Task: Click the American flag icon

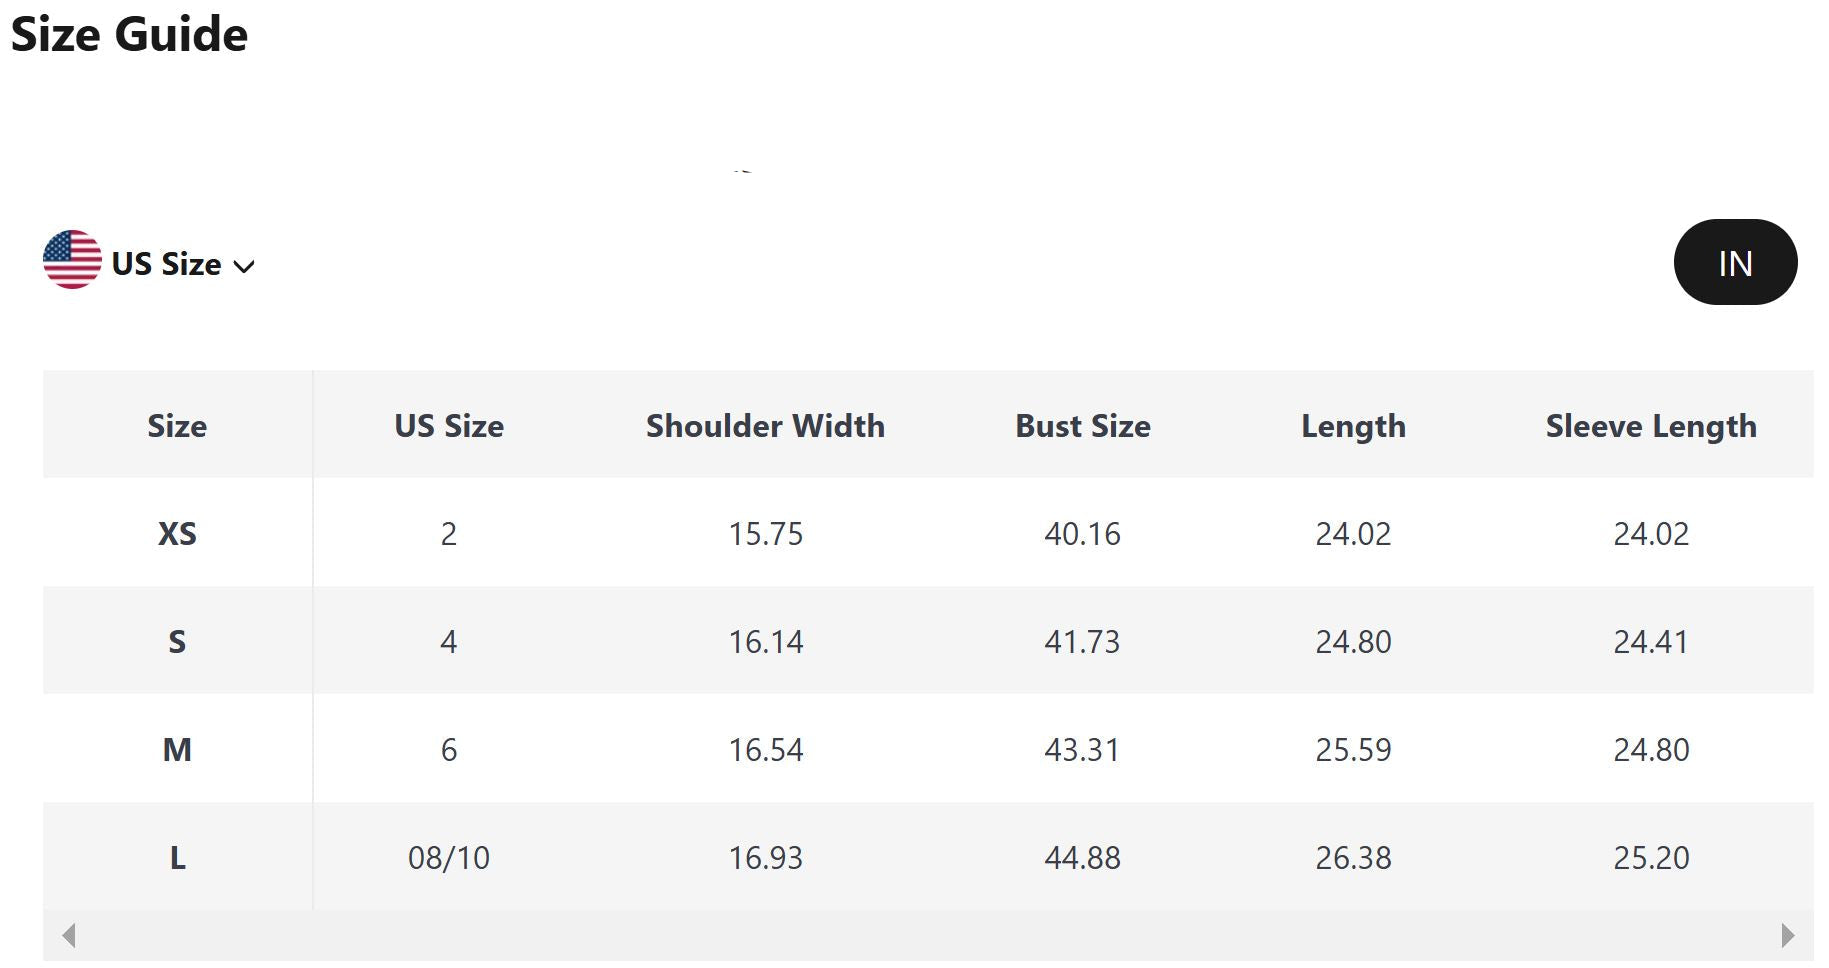Action: tap(72, 260)
